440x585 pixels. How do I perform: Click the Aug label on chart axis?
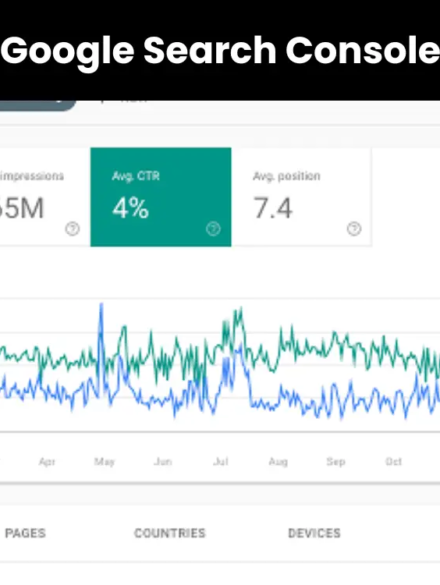pos(278,462)
